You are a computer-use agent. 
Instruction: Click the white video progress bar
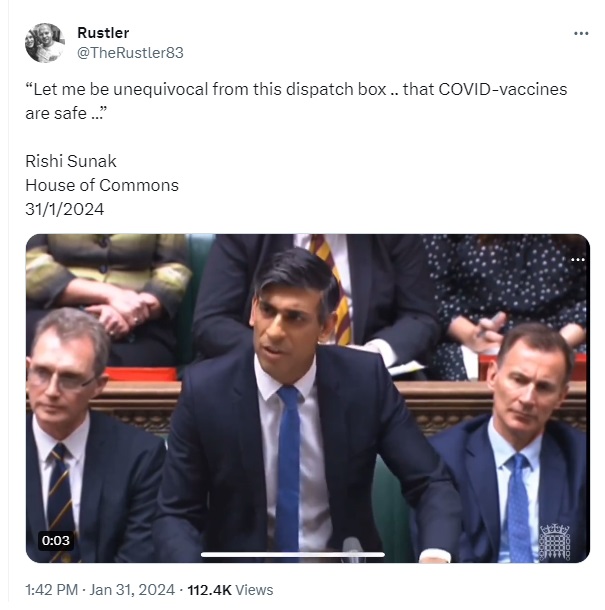[x=293, y=555]
